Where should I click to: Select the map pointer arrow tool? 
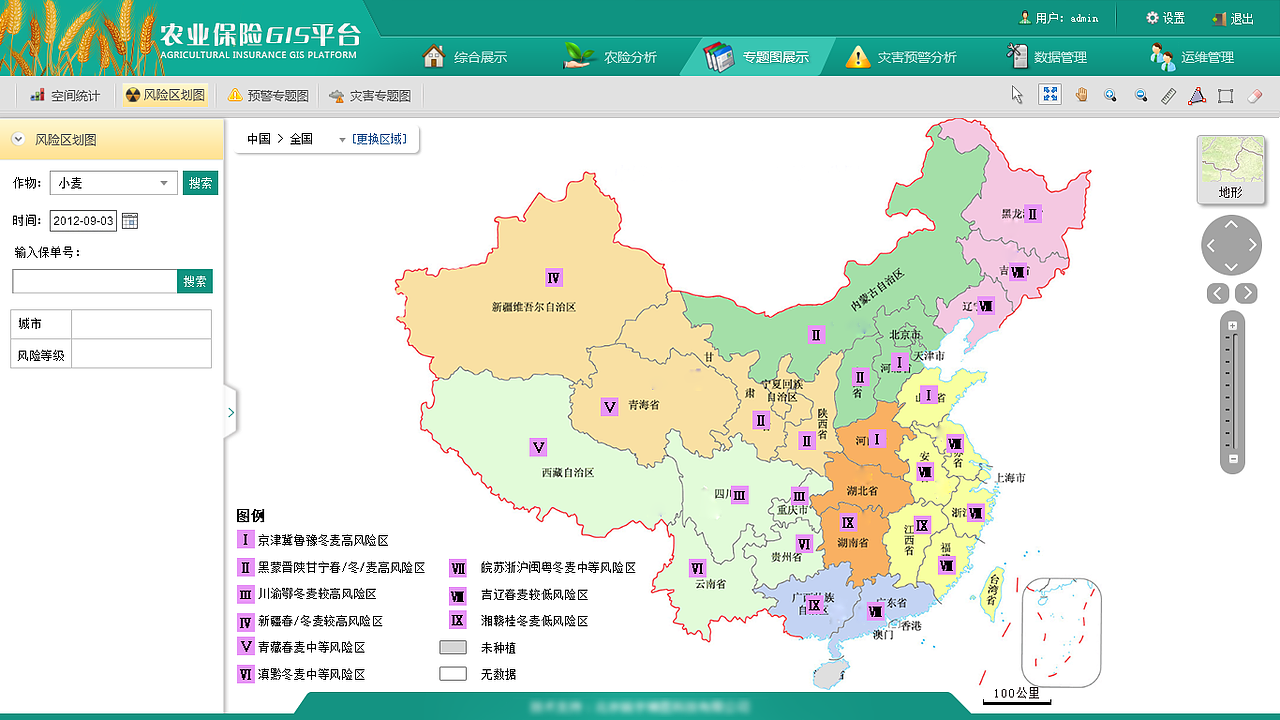[x=1015, y=94]
